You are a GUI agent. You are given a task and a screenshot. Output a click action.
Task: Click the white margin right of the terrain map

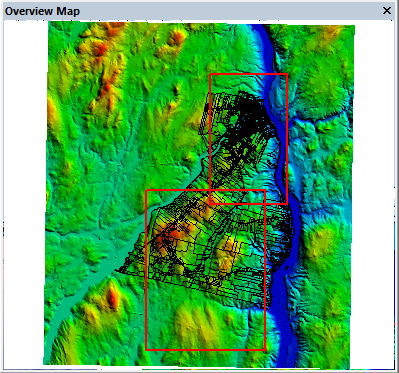373,193
